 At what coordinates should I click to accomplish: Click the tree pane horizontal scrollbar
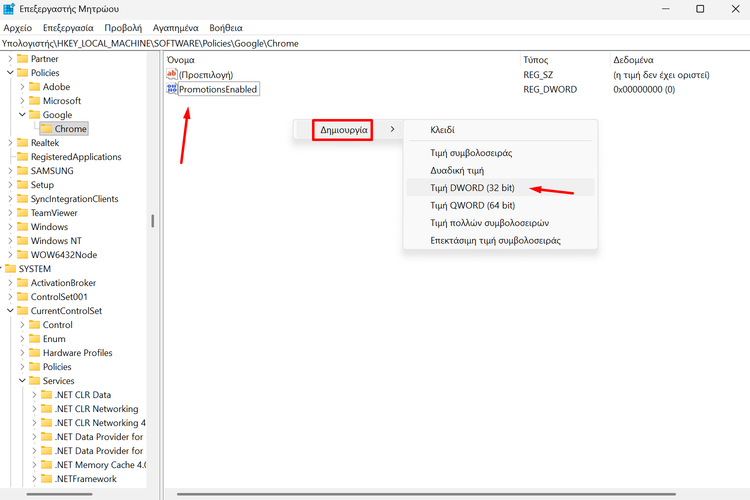click(59, 494)
